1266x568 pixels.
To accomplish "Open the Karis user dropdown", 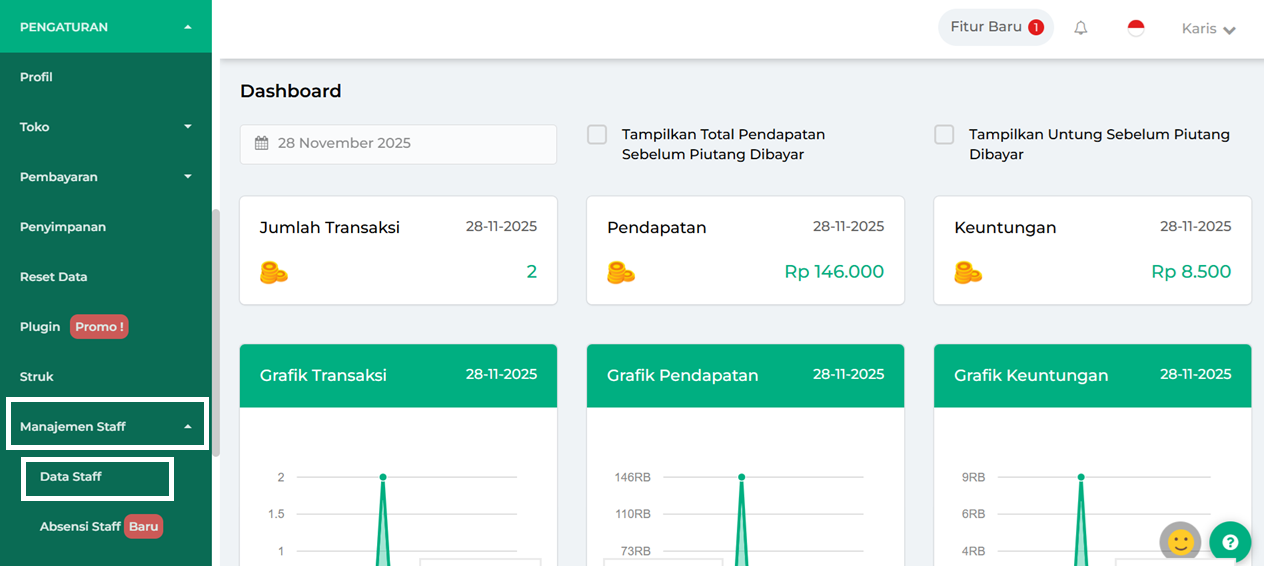I will coord(1208,29).
